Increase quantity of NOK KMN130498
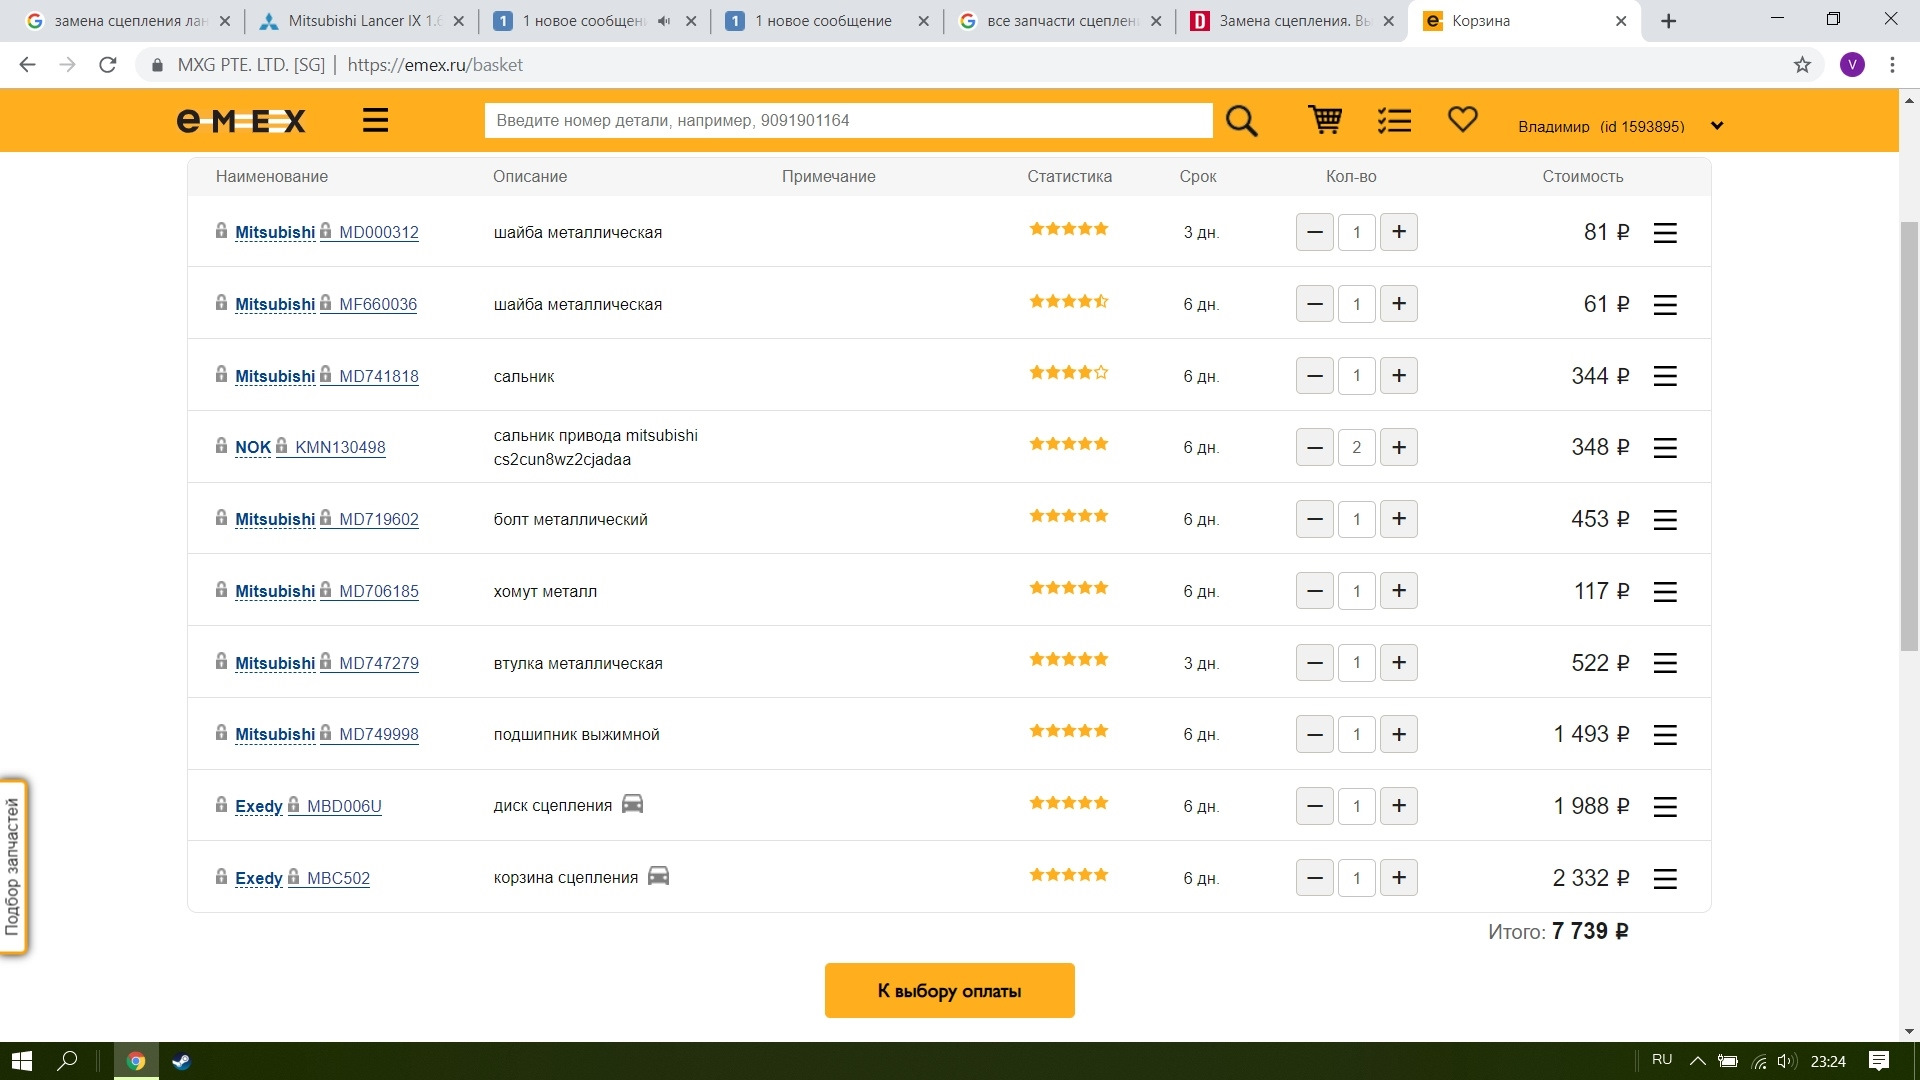 click(1398, 447)
